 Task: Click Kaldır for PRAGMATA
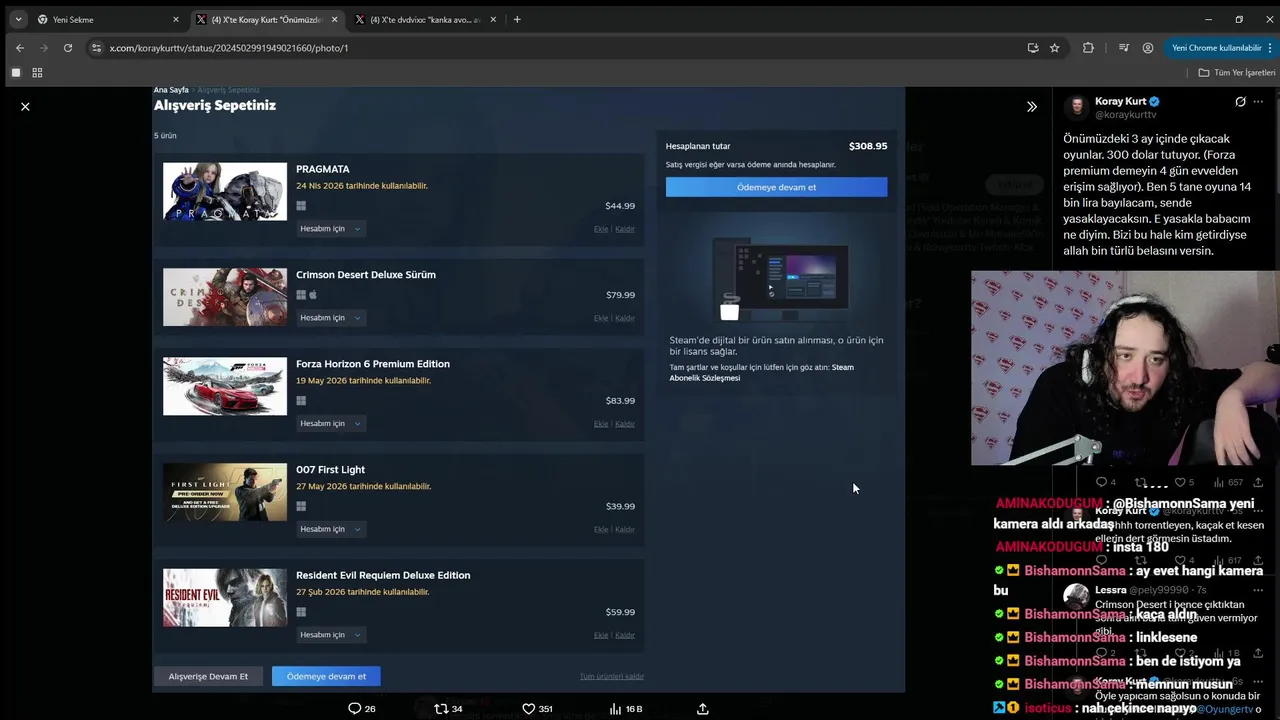(x=625, y=229)
